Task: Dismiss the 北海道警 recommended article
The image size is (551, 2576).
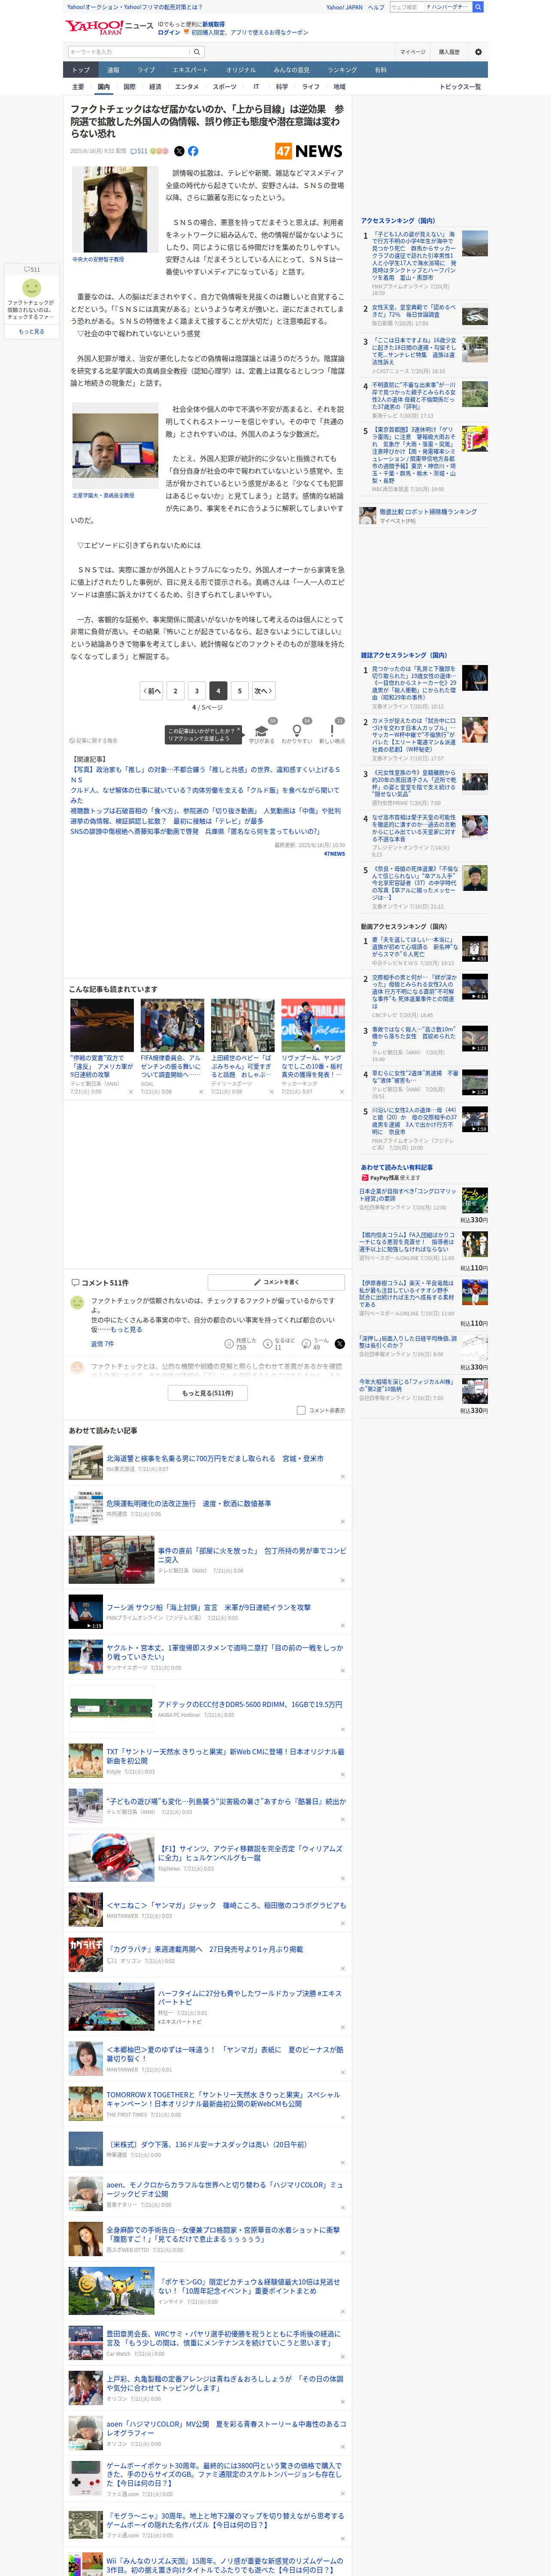Action: pos(342,1476)
